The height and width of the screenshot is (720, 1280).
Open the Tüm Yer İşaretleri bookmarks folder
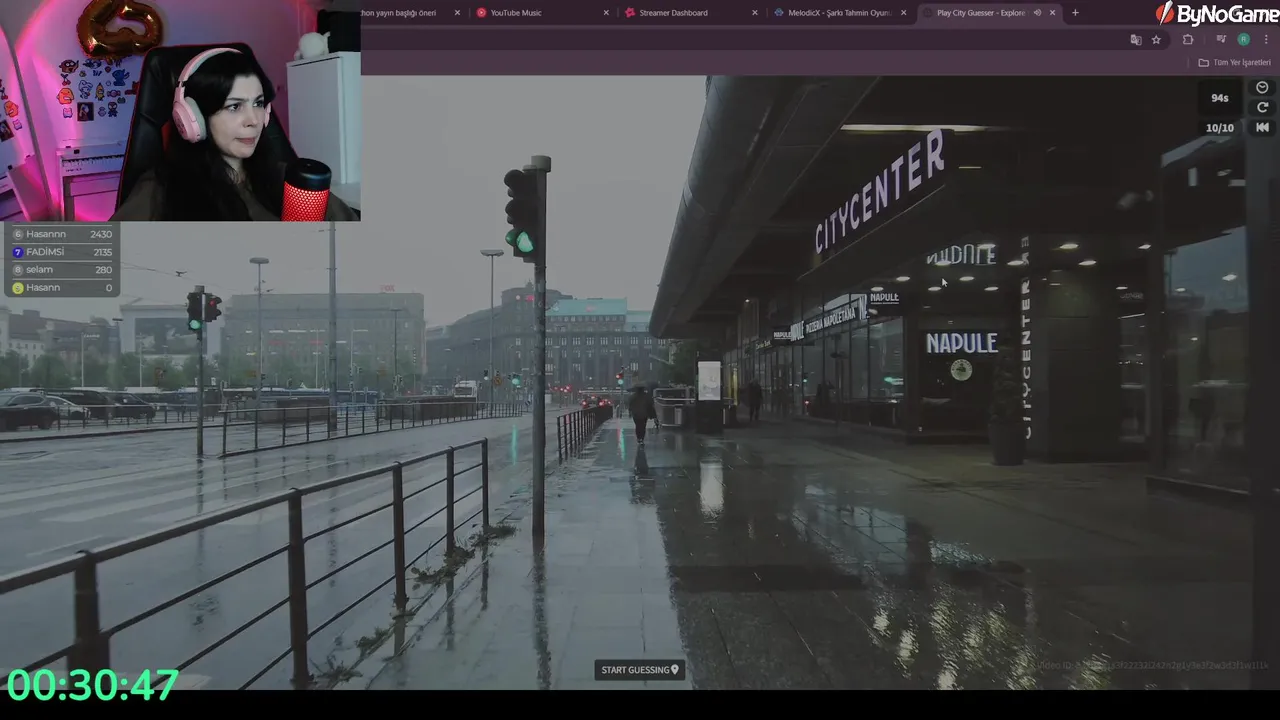click(1235, 62)
